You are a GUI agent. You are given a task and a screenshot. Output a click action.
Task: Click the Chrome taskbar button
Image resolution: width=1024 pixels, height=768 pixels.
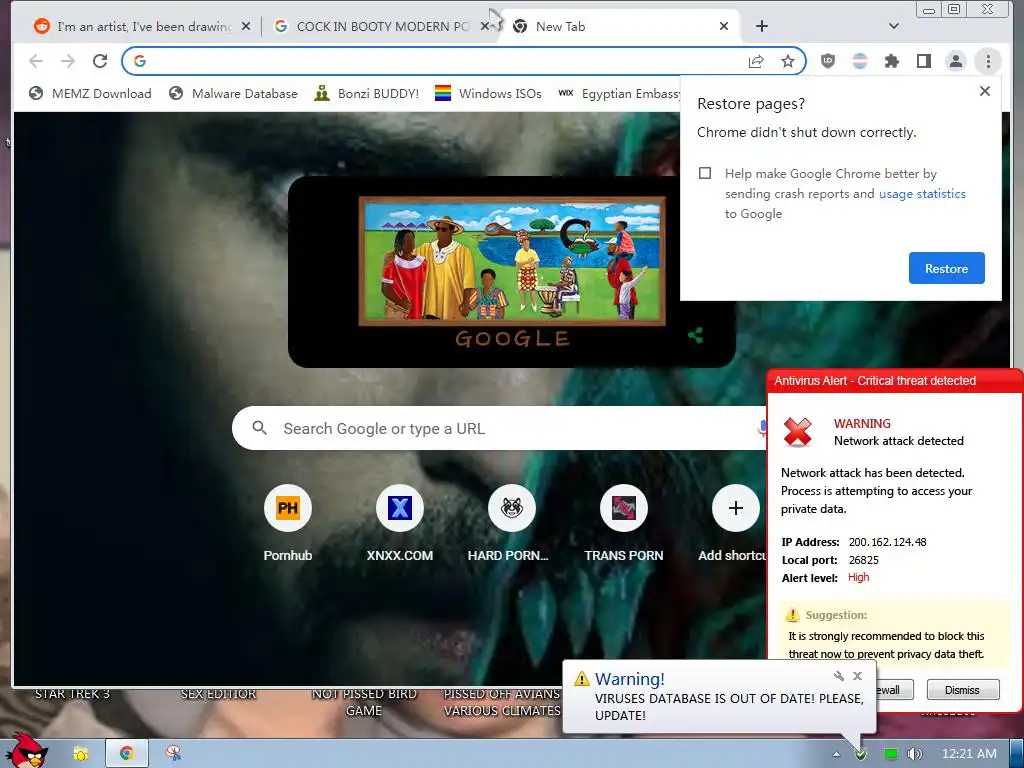click(127, 754)
